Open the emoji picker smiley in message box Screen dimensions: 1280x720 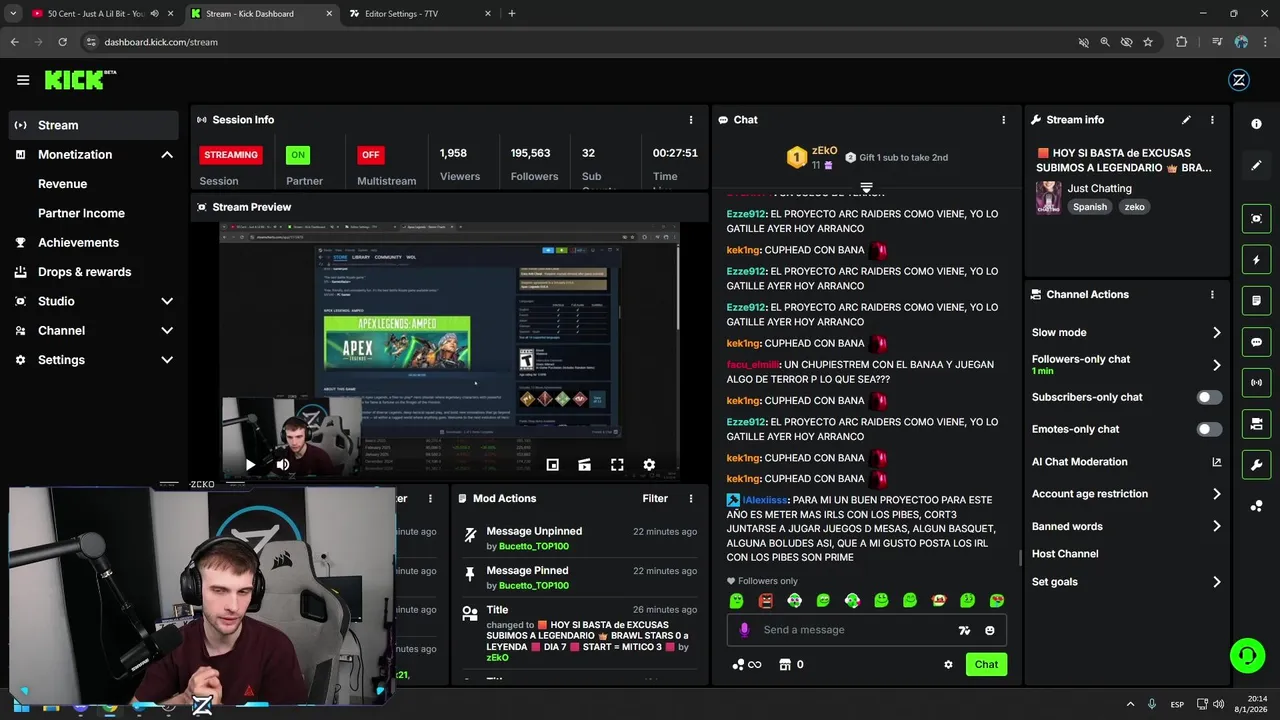click(990, 630)
